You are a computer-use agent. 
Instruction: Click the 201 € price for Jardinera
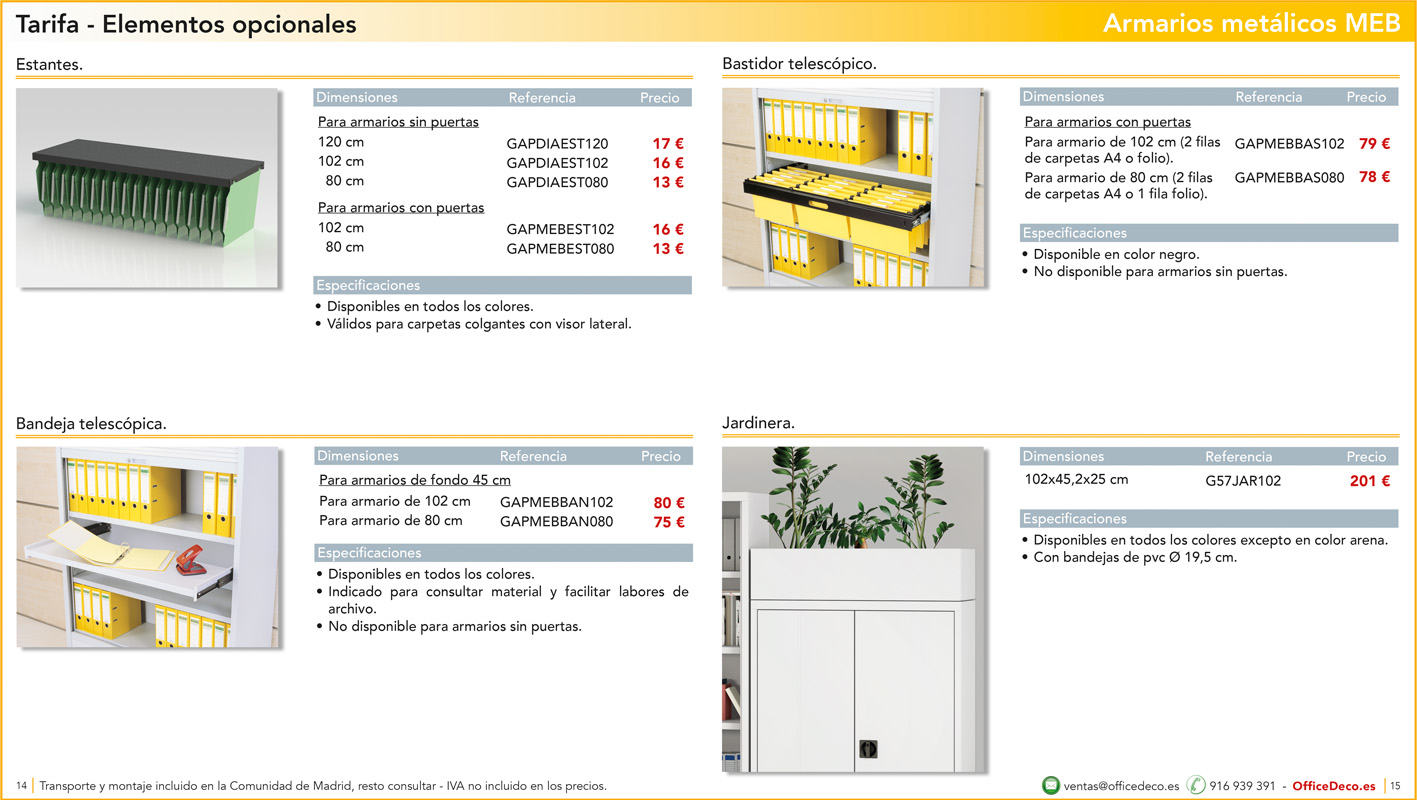(1369, 481)
